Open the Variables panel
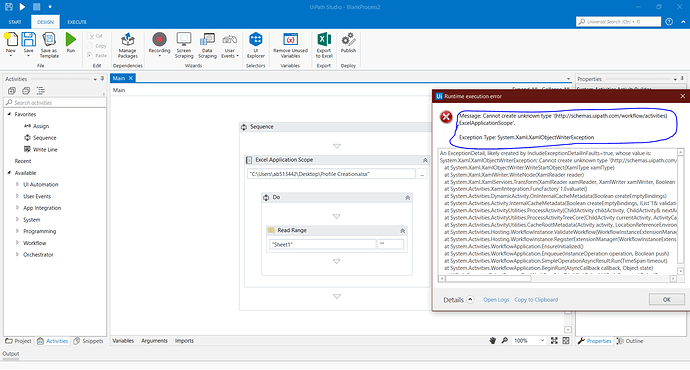Screen dimensions: 690x370 tap(123, 341)
